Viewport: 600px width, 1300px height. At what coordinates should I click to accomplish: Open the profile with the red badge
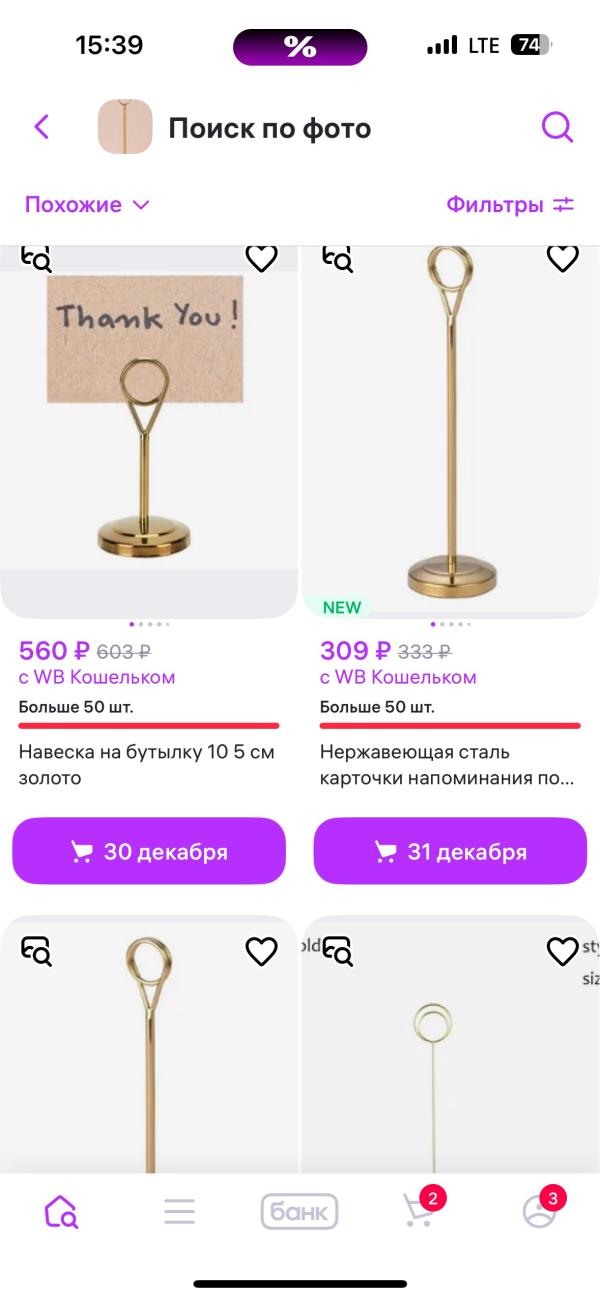(539, 1211)
